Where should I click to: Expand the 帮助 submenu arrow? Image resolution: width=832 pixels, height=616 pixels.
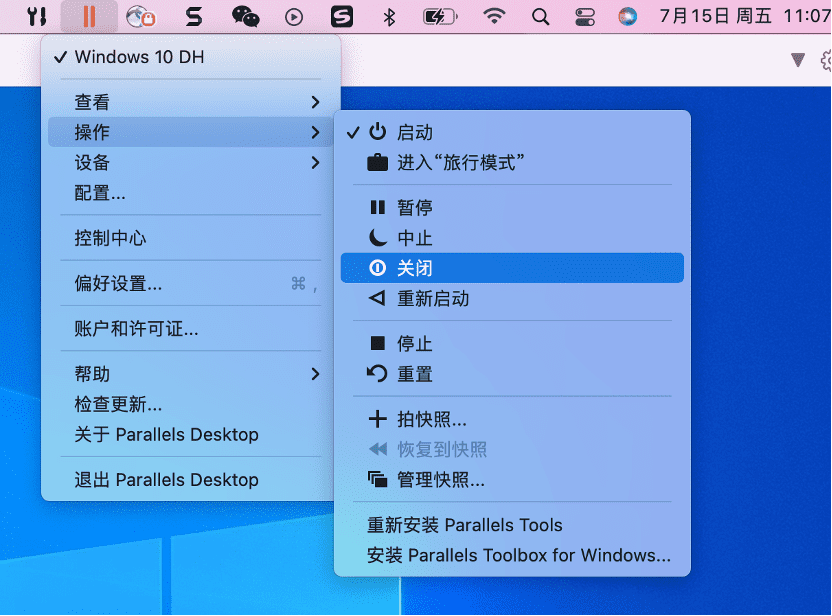tap(315, 374)
